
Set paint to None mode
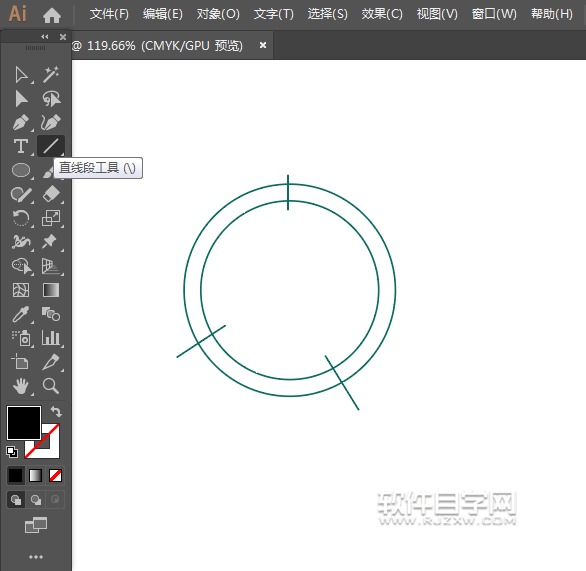tap(55, 476)
